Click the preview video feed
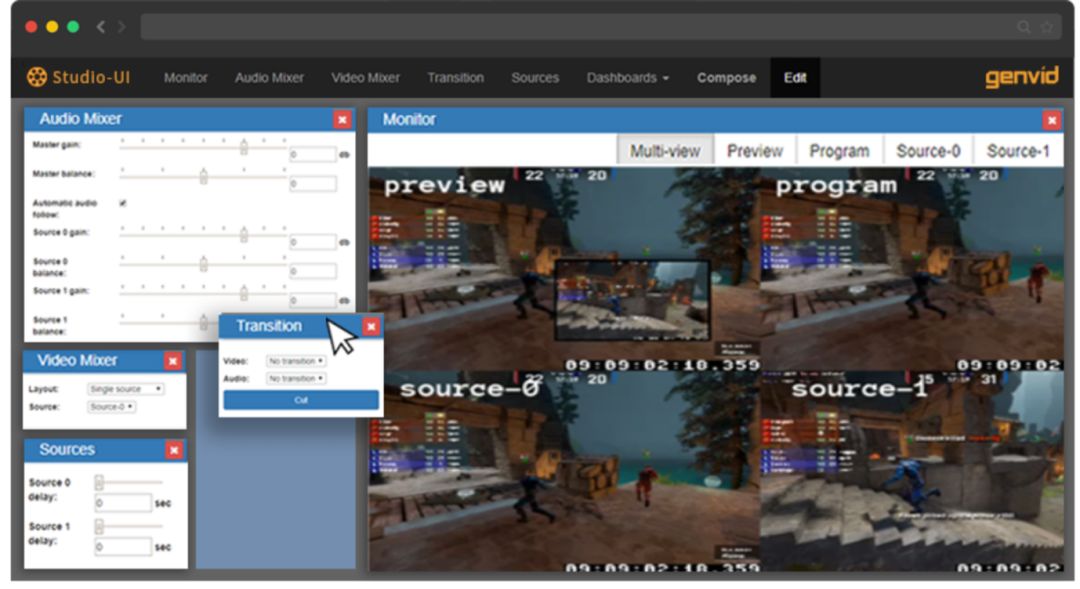The height and width of the screenshot is (589, 1080). 564,269
